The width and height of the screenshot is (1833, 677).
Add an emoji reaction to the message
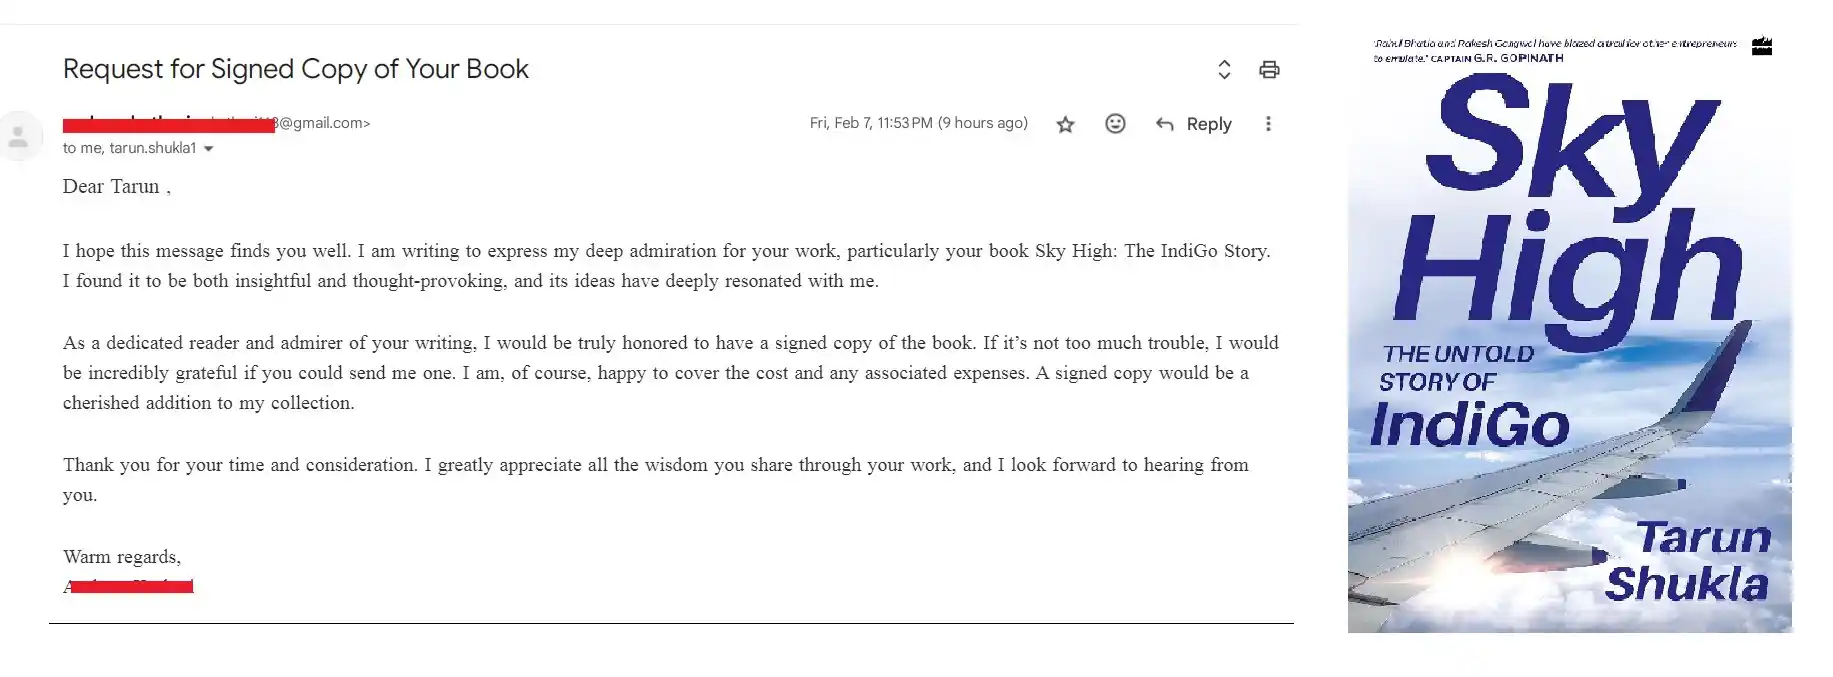tap(1115, 123)
